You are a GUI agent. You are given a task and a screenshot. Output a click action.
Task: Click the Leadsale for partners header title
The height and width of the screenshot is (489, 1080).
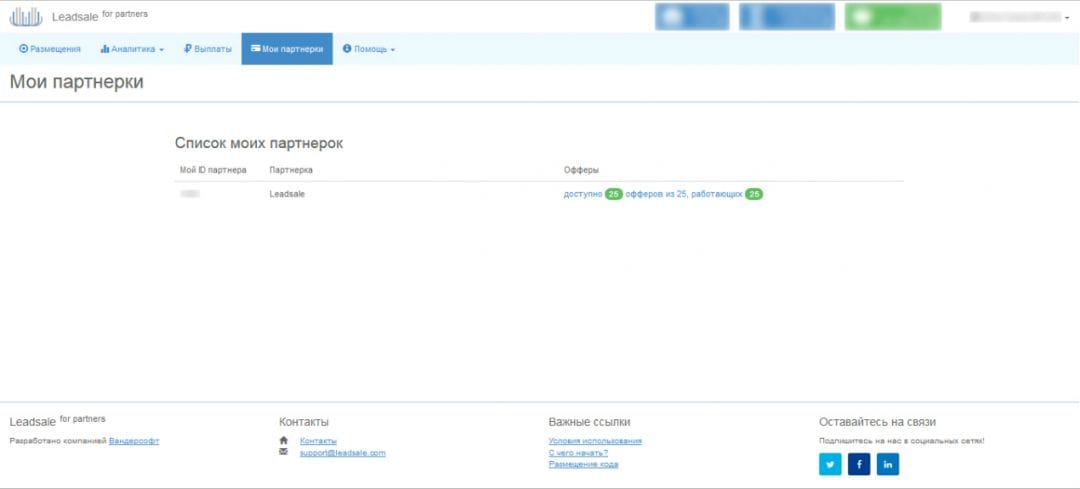click(100, 16)
